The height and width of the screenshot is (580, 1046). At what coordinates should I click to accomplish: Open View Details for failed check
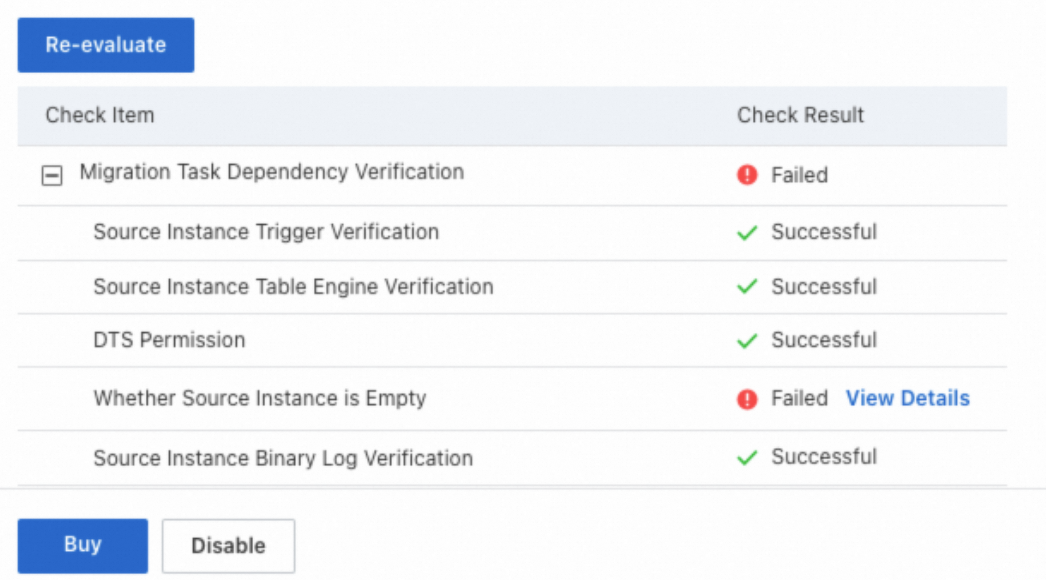point(907,398)
